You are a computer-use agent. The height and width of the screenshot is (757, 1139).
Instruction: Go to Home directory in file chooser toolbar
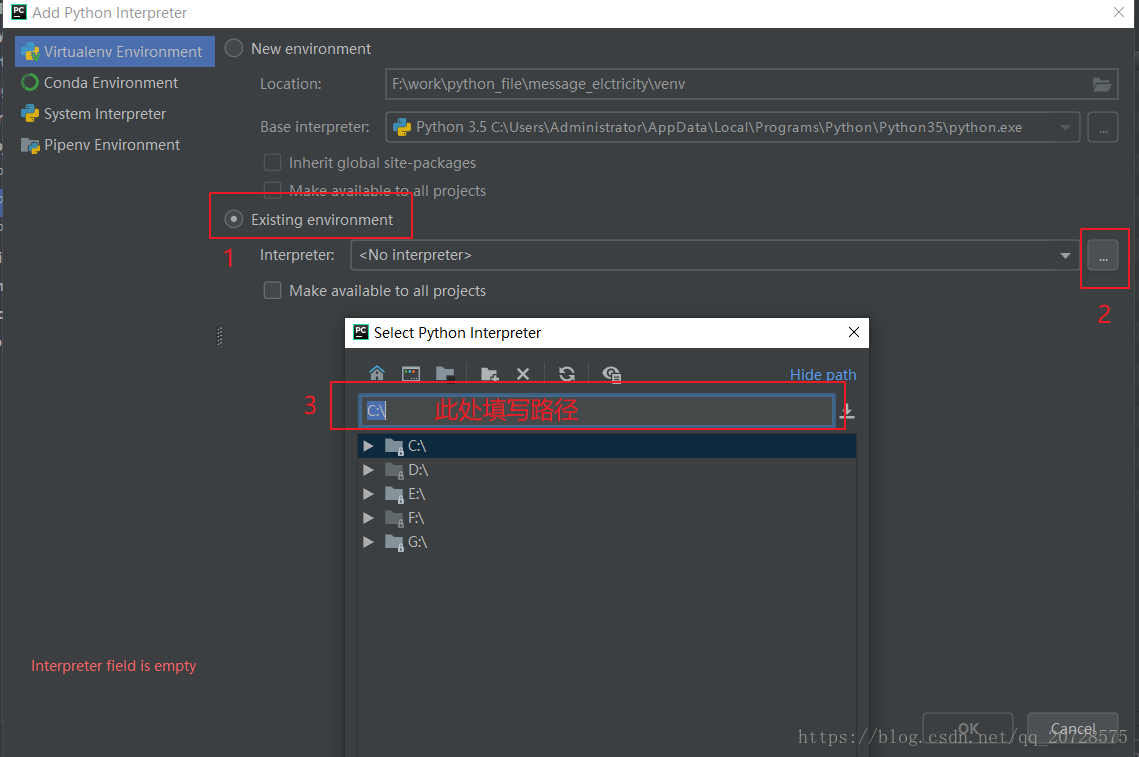pyautogui.click(x=377, y=373)
